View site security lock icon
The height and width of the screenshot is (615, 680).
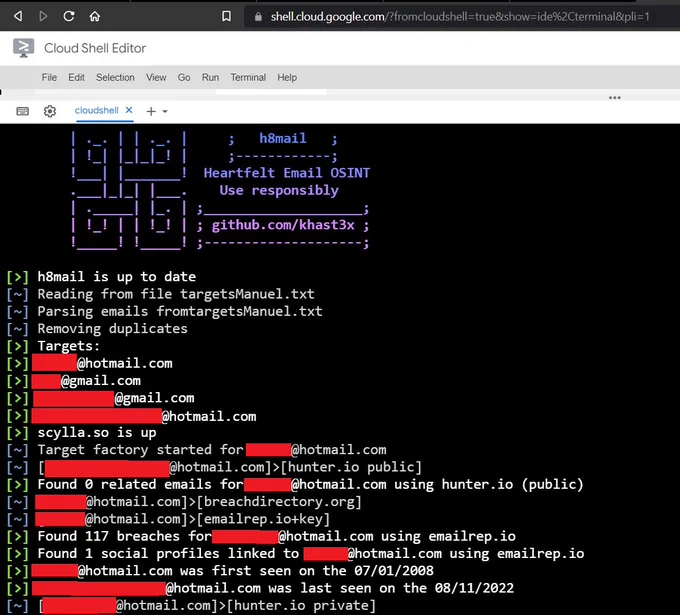click(x=258, y=17)
